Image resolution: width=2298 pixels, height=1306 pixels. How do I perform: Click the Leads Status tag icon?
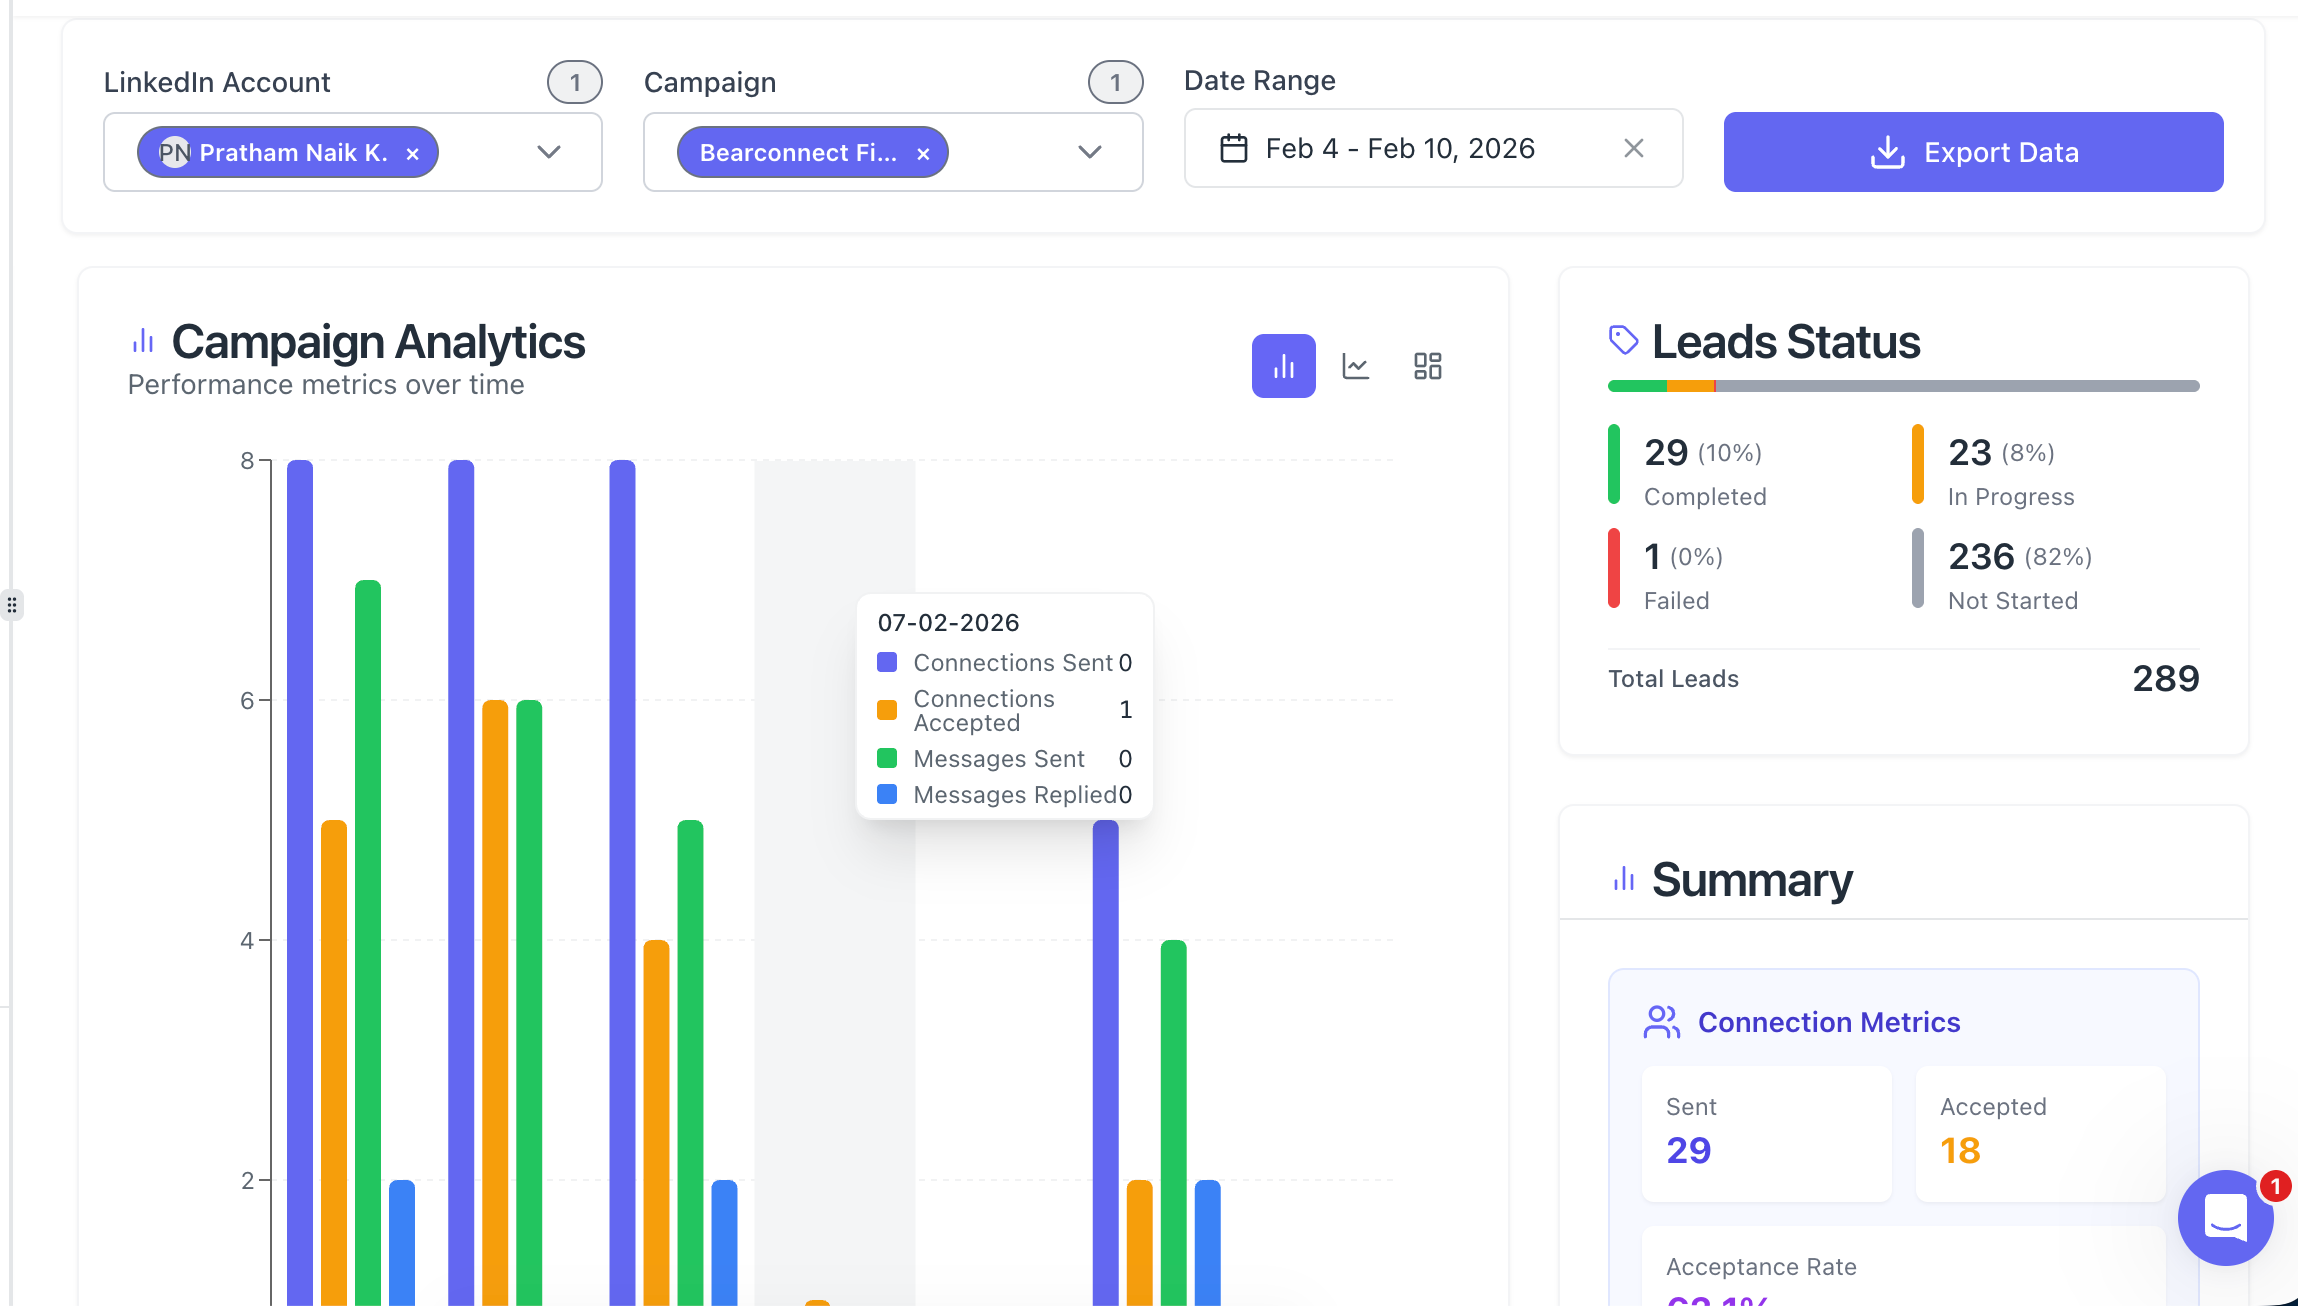point(1623,341)
